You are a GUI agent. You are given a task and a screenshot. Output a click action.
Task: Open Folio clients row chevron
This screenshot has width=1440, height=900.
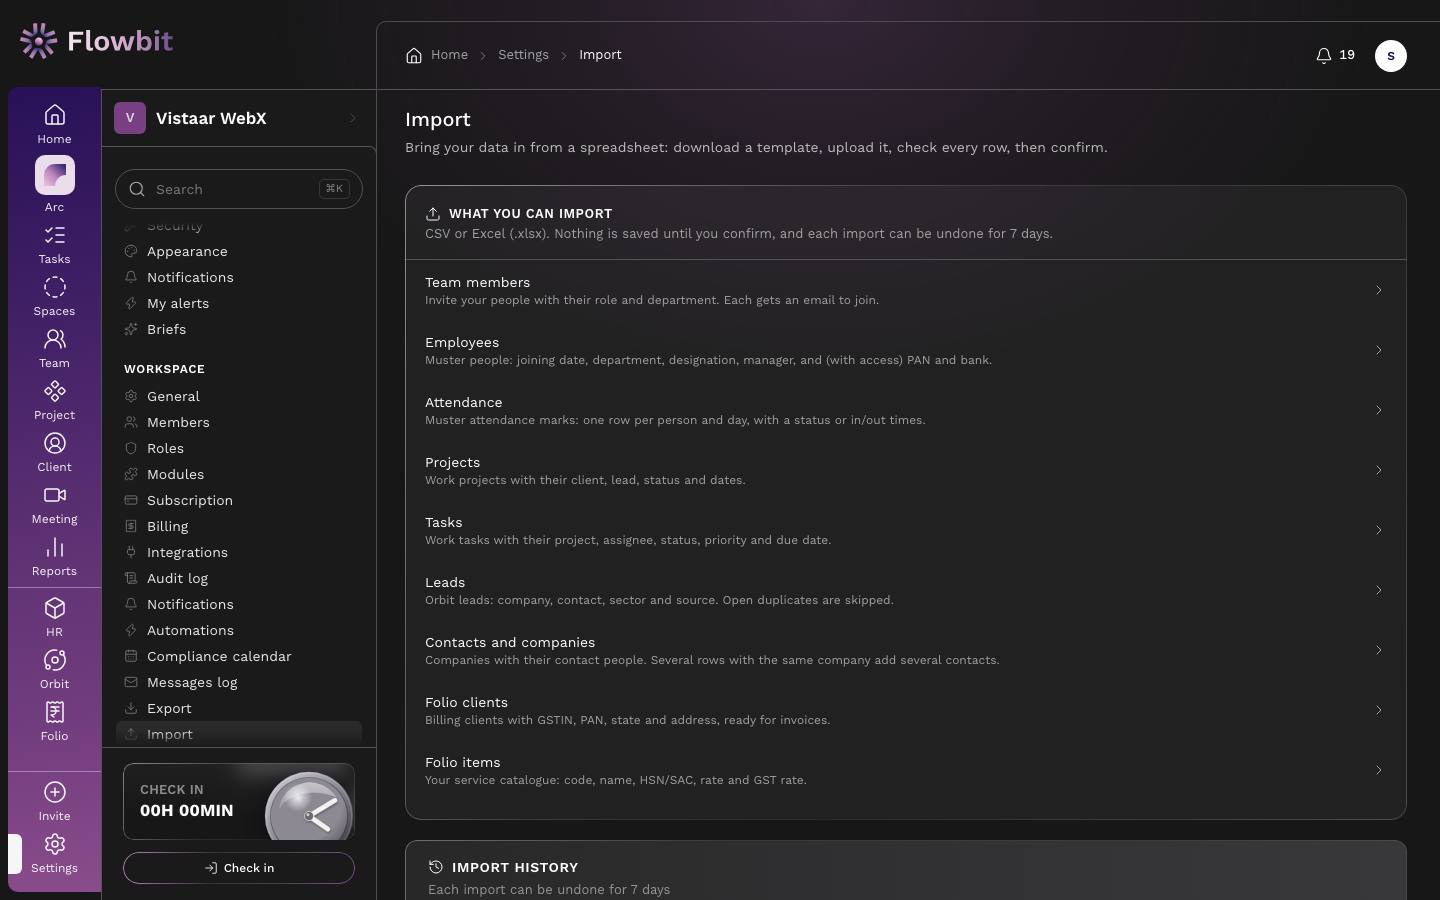(1378, 710)
